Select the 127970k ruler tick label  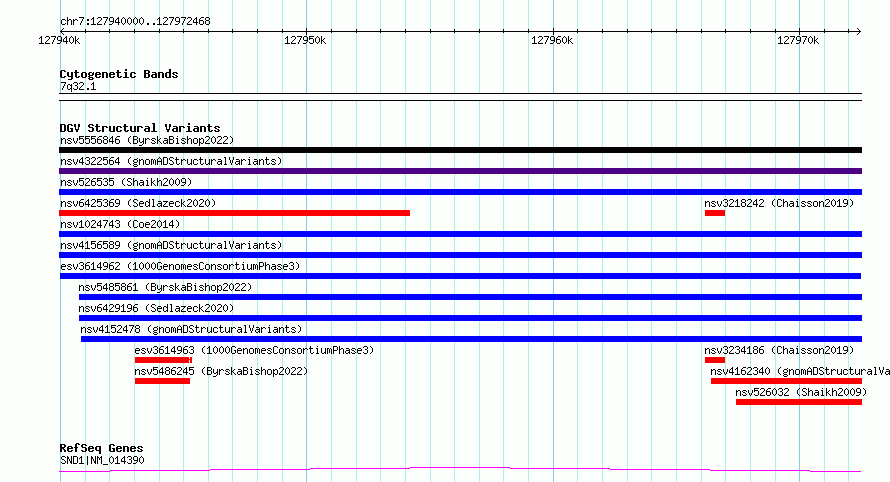click(x=798, y=40)
